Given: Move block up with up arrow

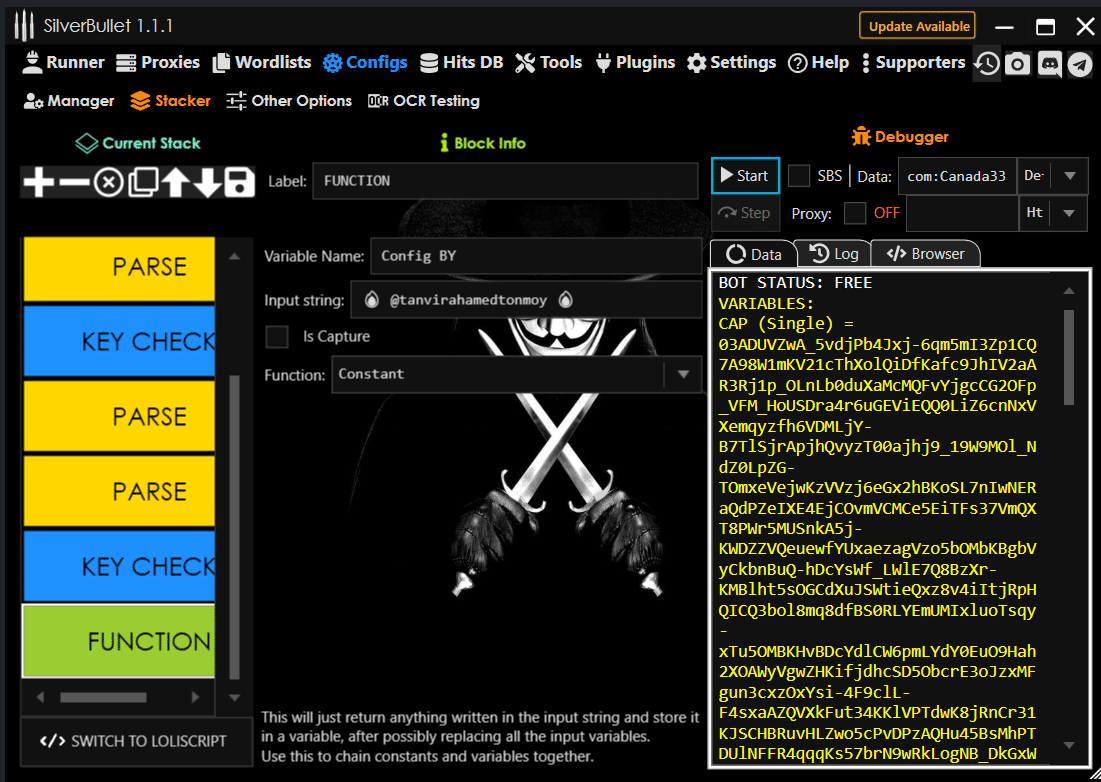Looking at the screenshot, I should pyautogui.click(x=176, y=183).
